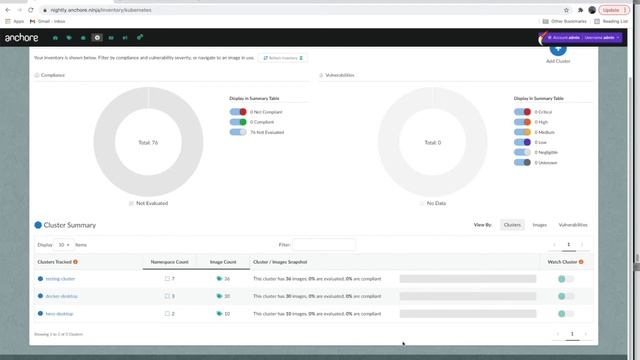Screen dimensions: 640x360
Task: Click the Apps bookmarks bar icon
Action: coord(8,21)
